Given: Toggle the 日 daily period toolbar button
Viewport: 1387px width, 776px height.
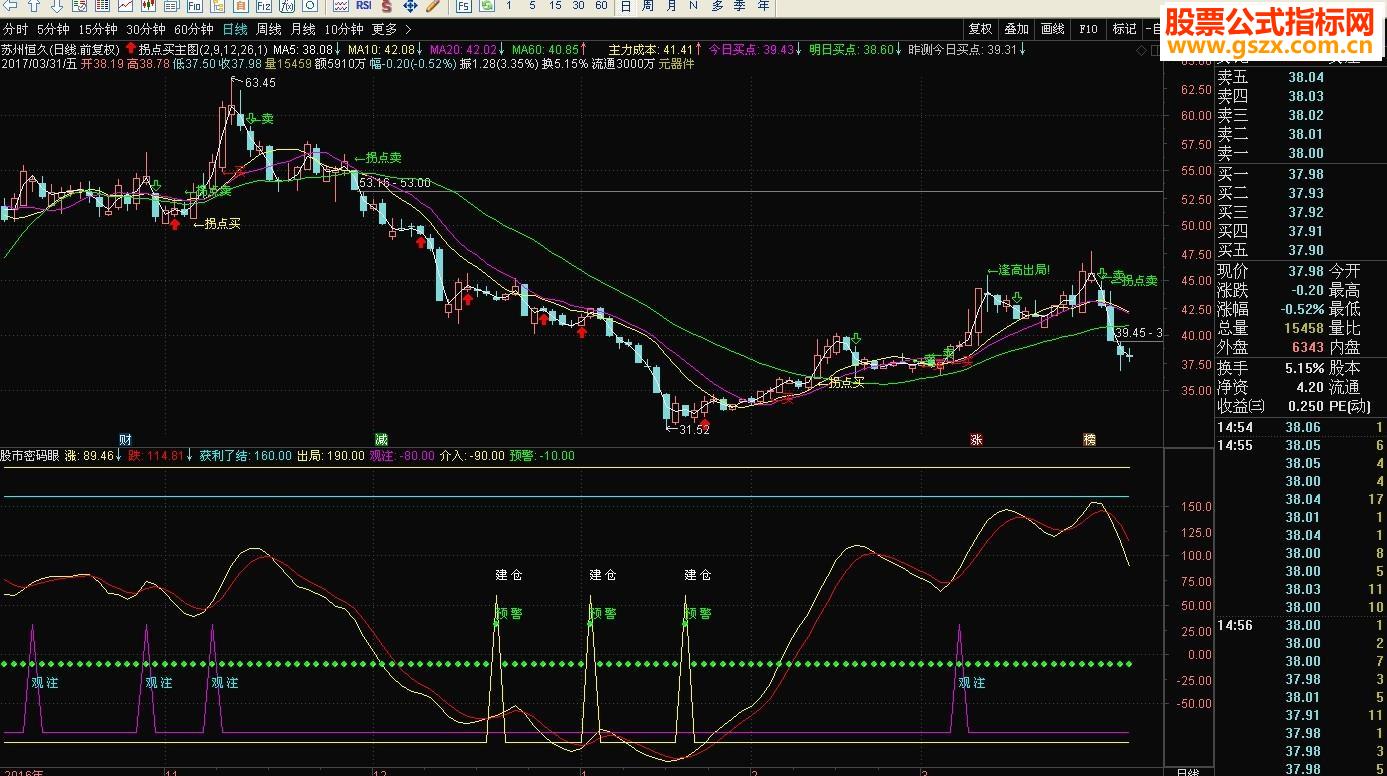Looking at the screenshot, I should pos(625,6).
